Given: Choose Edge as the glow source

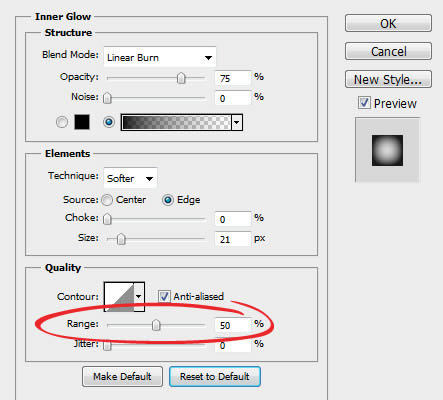Looking at the screenshot, I should (168, 200).
